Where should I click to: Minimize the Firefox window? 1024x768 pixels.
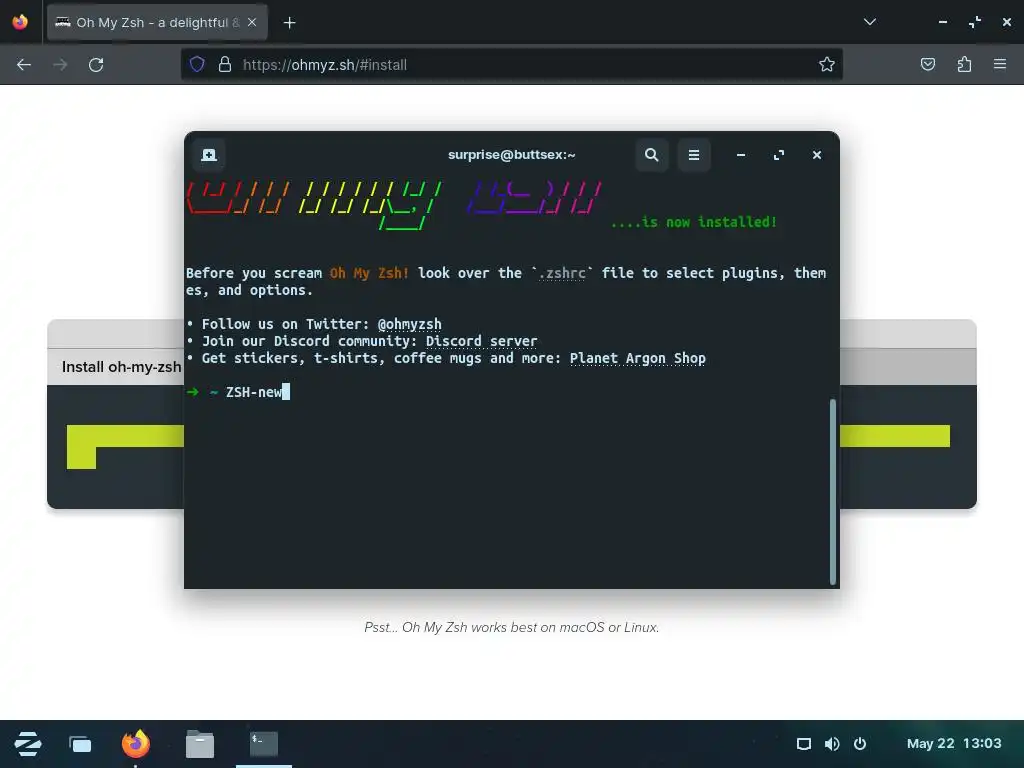pos(942,22)
